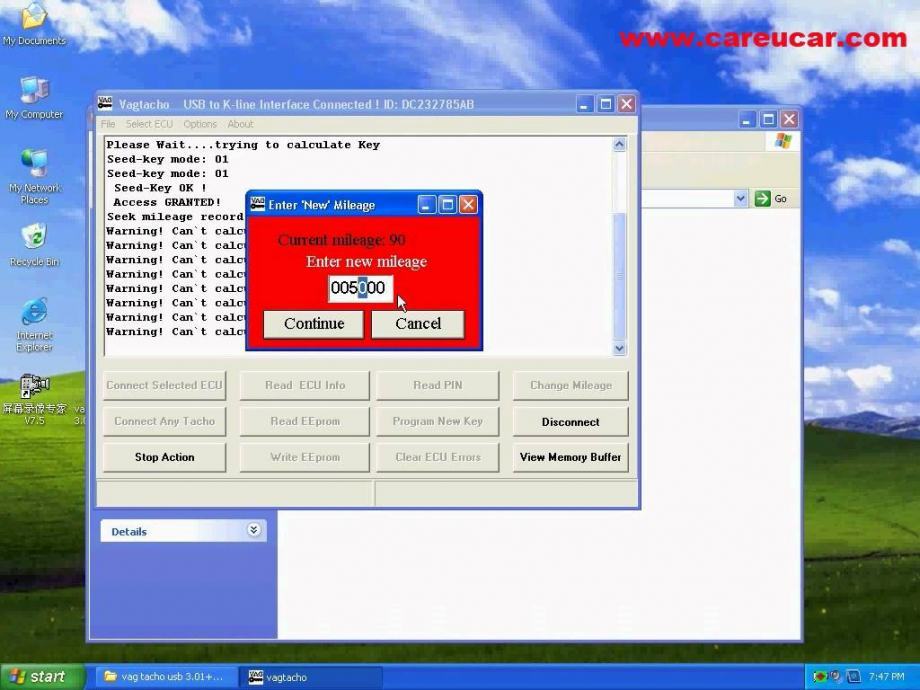Click the Connect Any Tacho button

[x=164, y=421]
